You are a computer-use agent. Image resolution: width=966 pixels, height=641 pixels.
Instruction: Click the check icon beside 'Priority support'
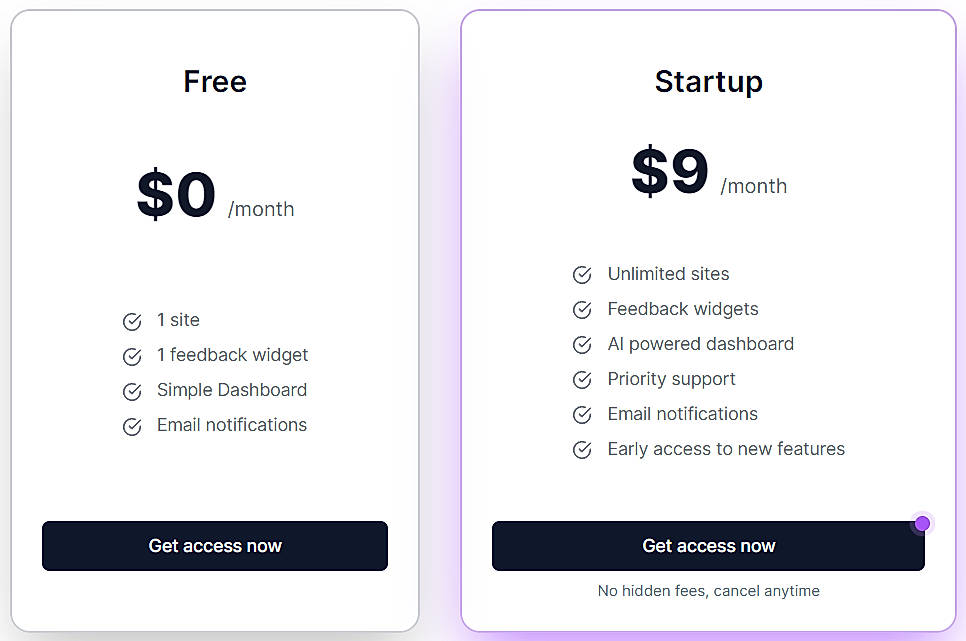pyautogui.click(x=582, y=379)
